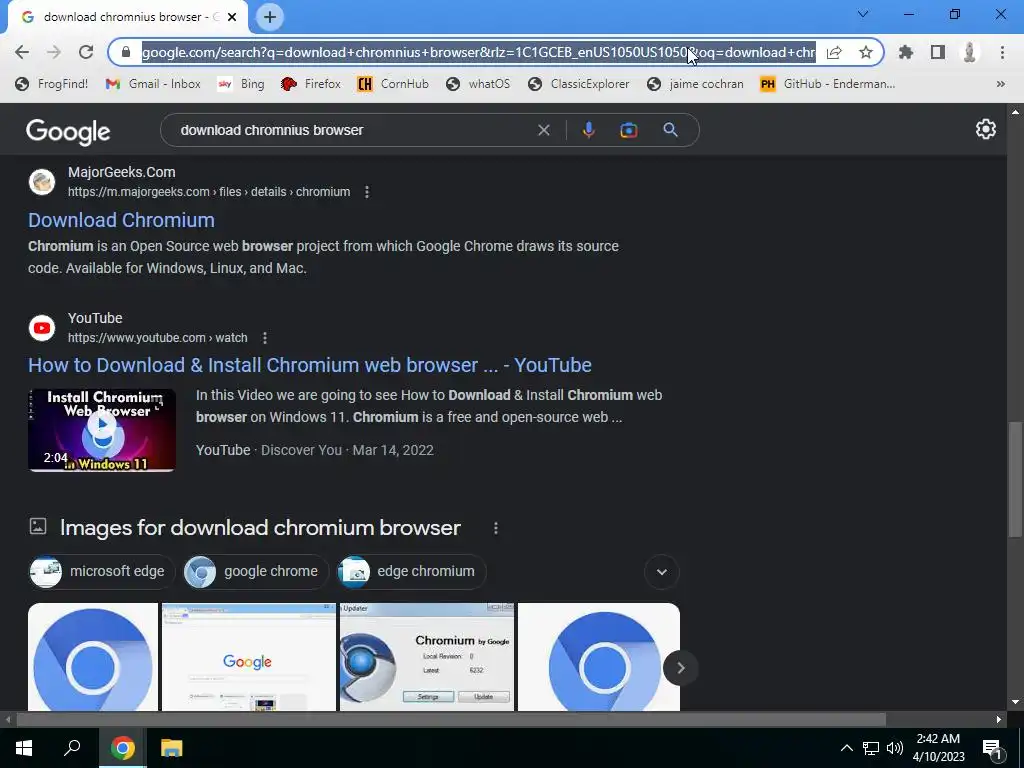The width and height of the screenshot is (1024, 768).
Task: View site information via lock icon
Action: coord(127,52)
